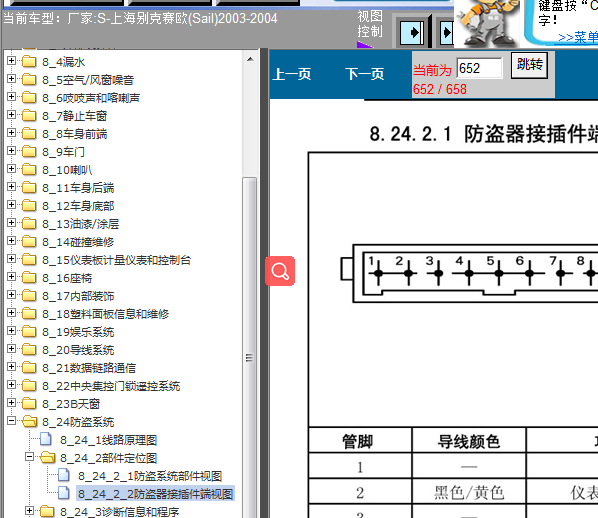Image resolution: width=598 pixels, height=518 pixels.
Task: Select 8_23B天窗 tree item
Action: (71, 404)
